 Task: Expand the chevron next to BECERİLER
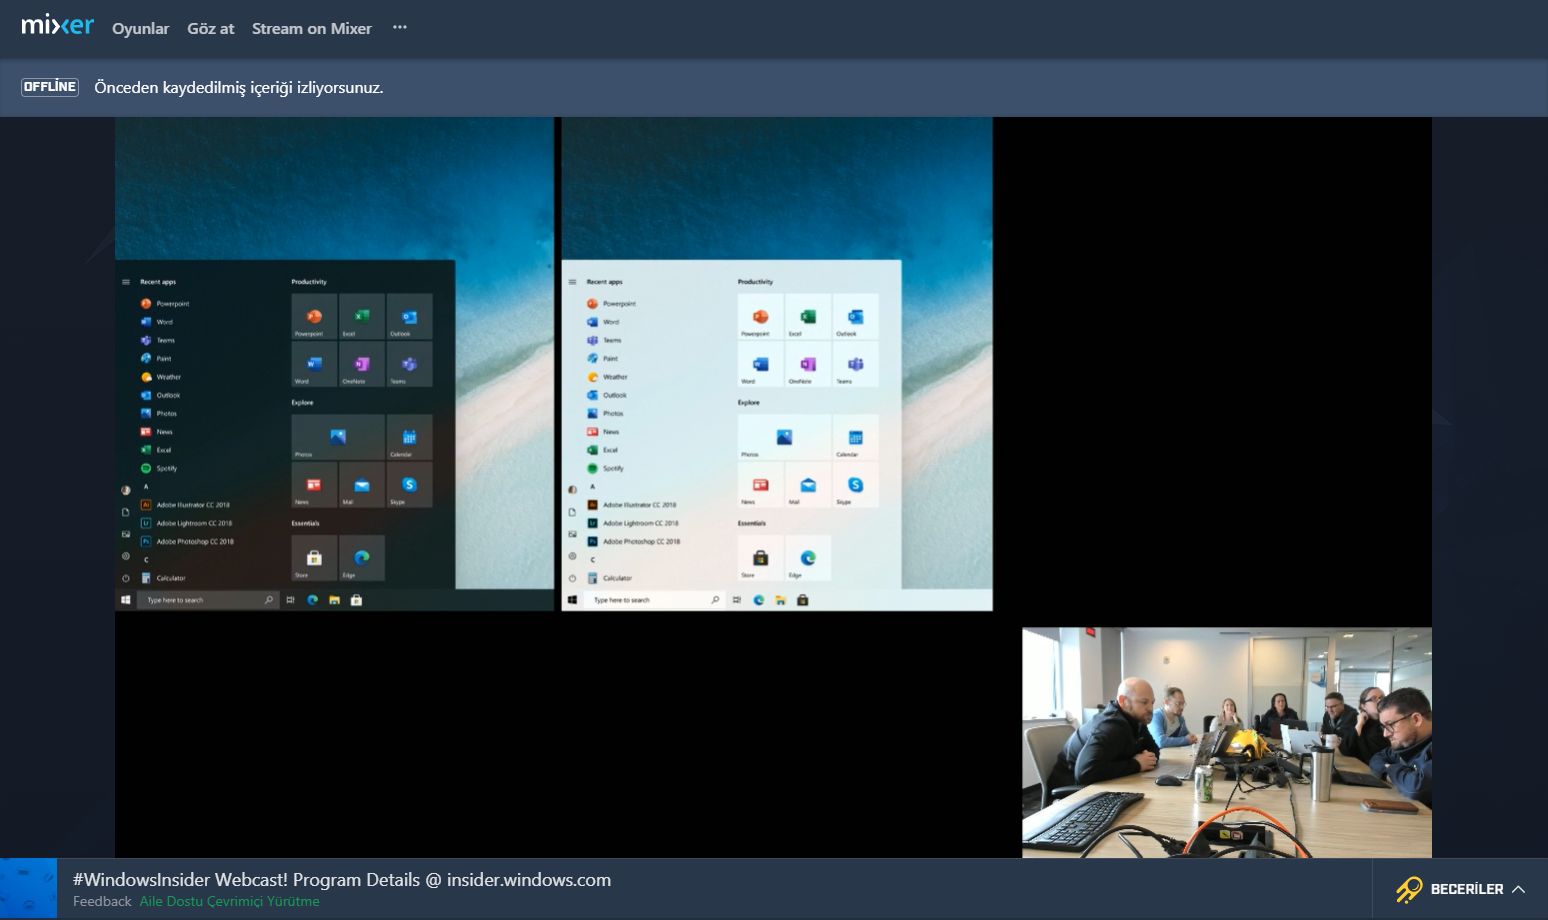[1518, 889]
